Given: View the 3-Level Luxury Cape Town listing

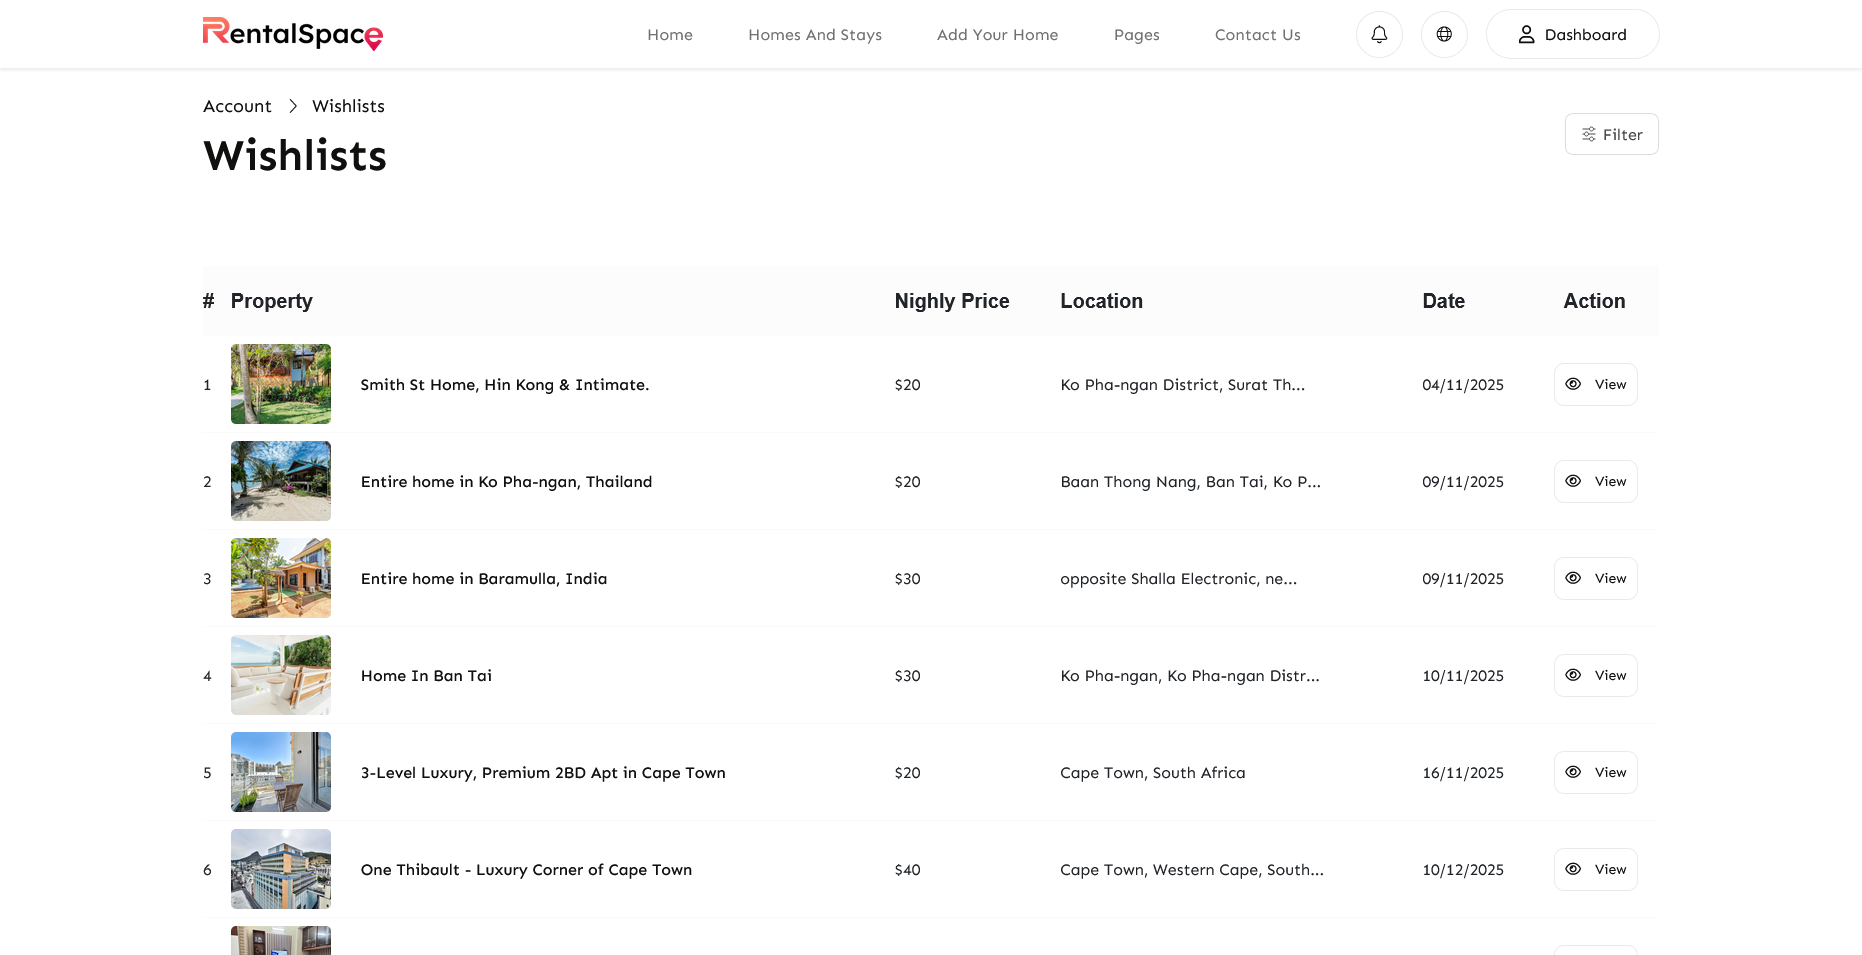Looking at the screenshot, I should click(1595, 772).
